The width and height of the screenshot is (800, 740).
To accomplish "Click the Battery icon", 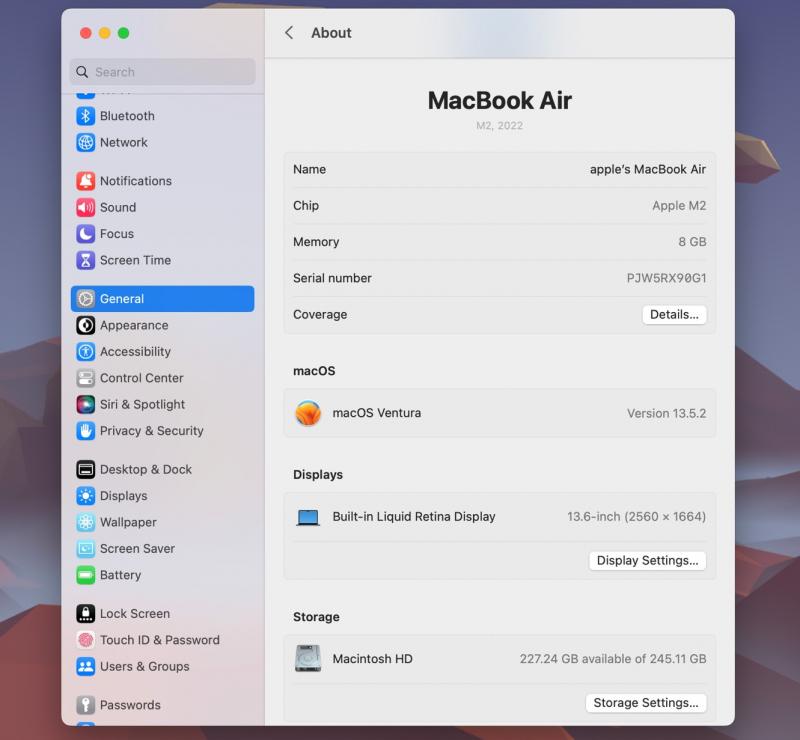I will (x=85, y=575).
